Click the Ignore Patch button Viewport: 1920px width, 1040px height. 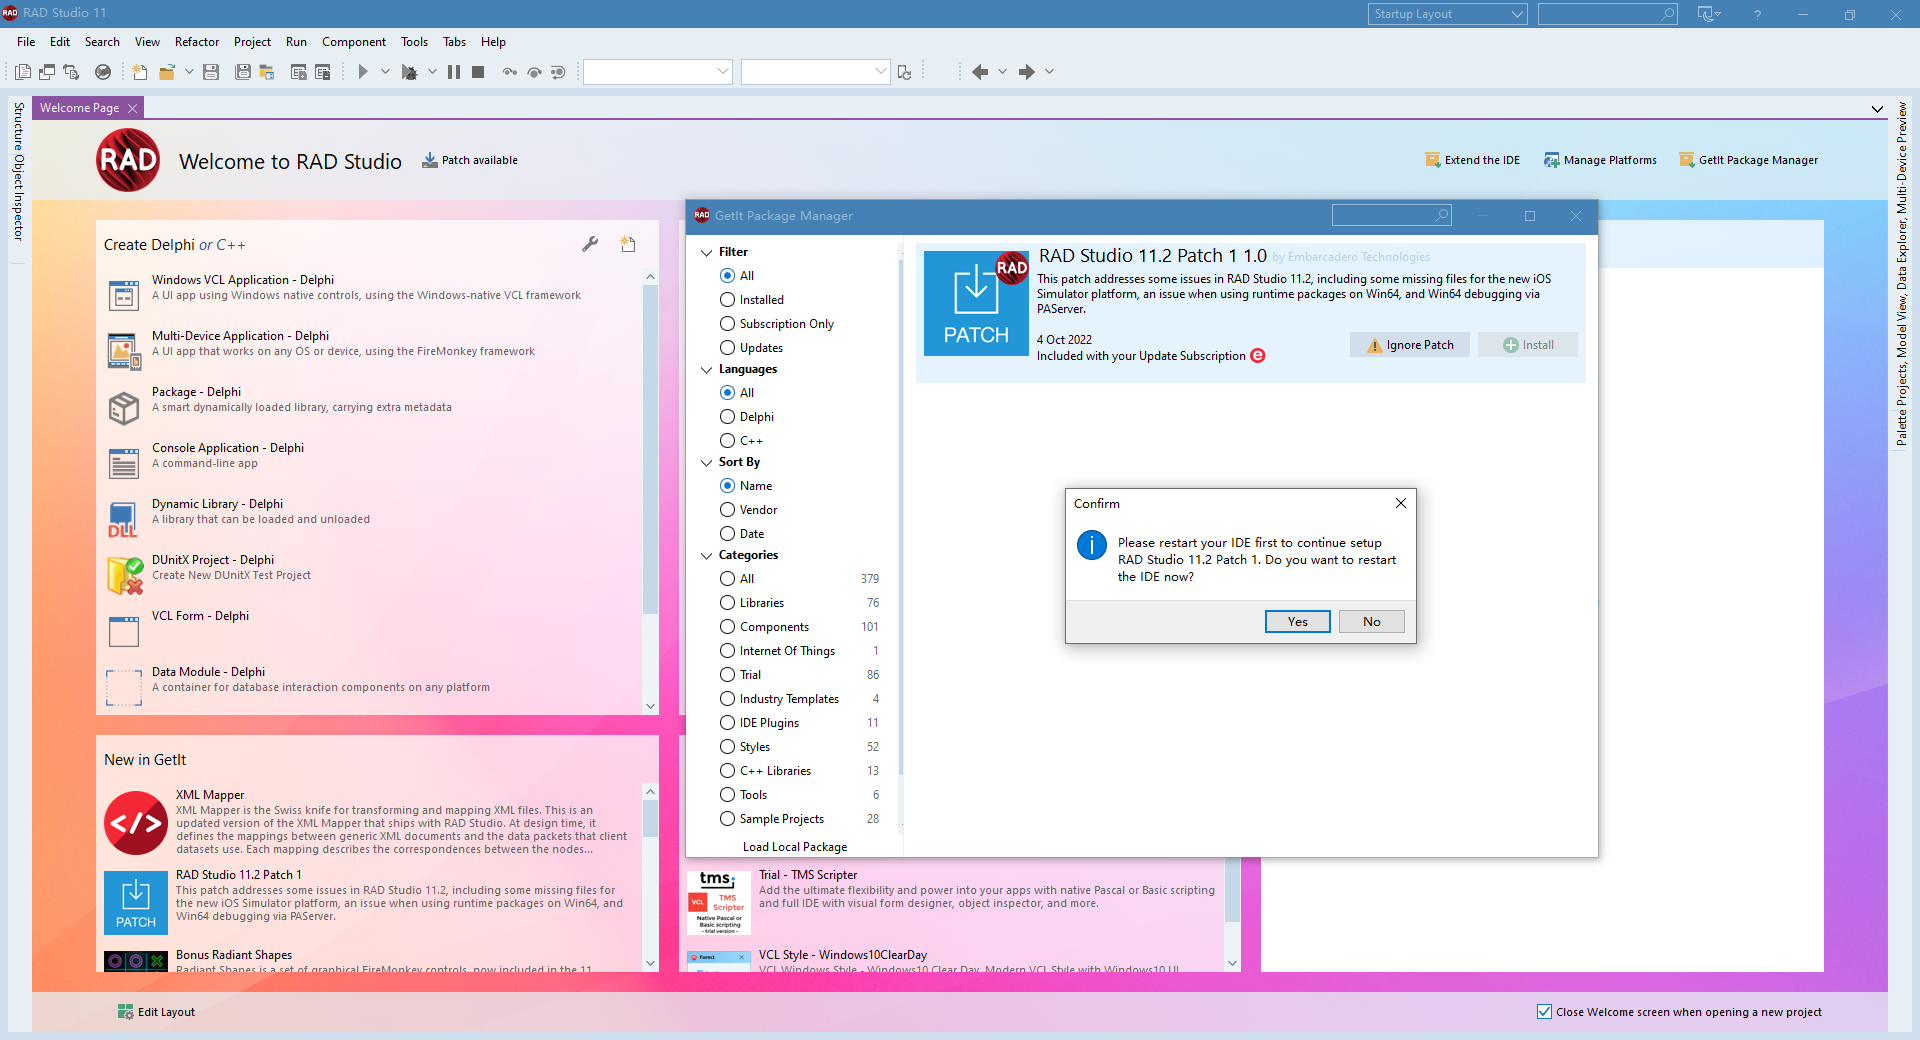[1409, 345]
